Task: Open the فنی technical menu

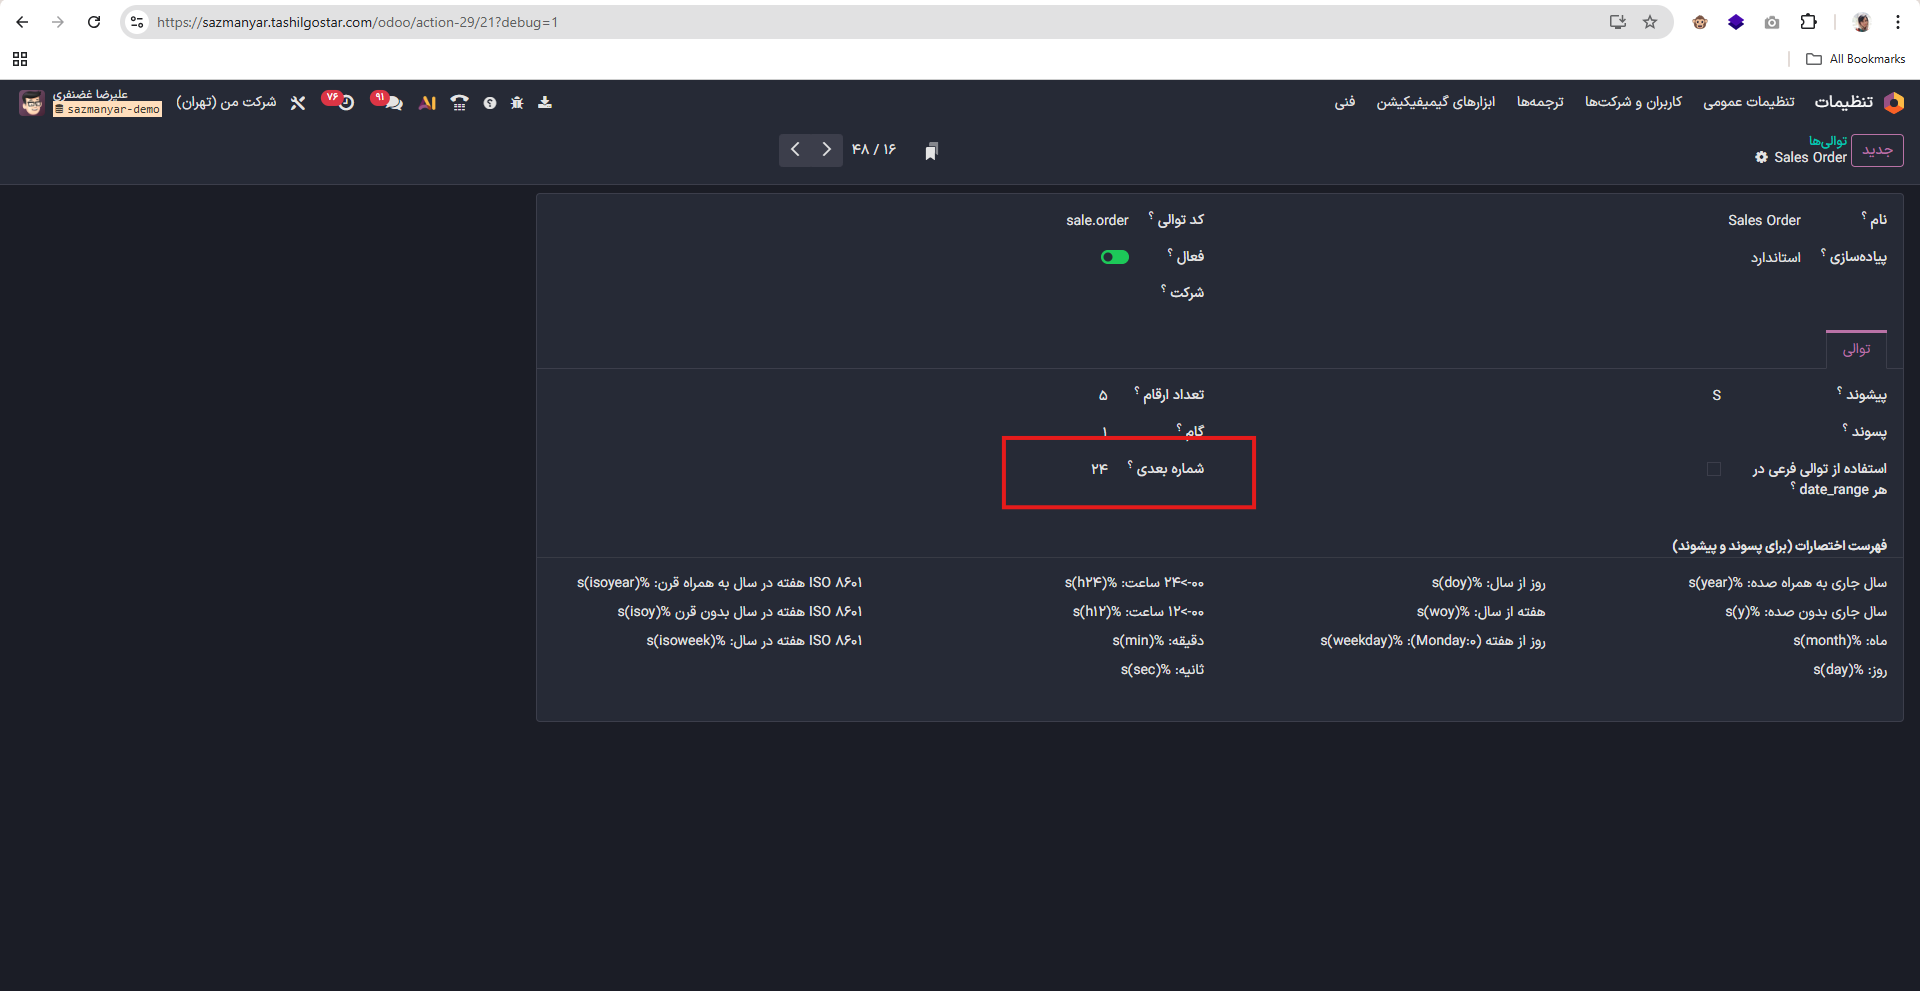Action: click(1345, 102)
